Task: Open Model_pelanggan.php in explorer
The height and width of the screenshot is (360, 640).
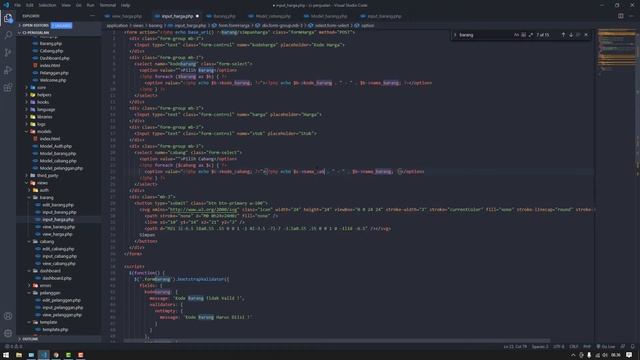Action: (61, 168)
